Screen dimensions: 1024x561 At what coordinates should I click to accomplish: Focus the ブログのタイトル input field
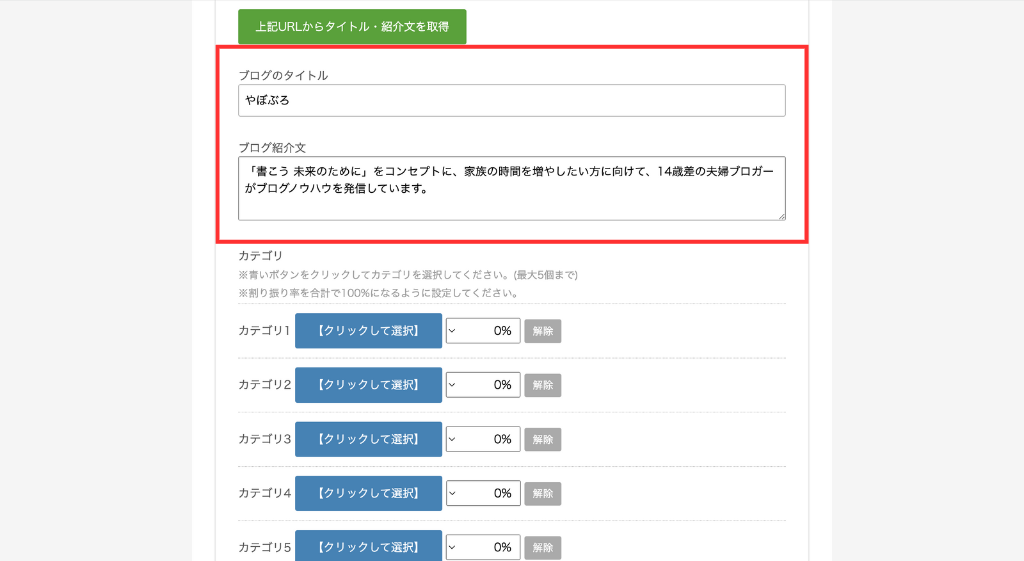pyautogui.click(x=511, y=101)
